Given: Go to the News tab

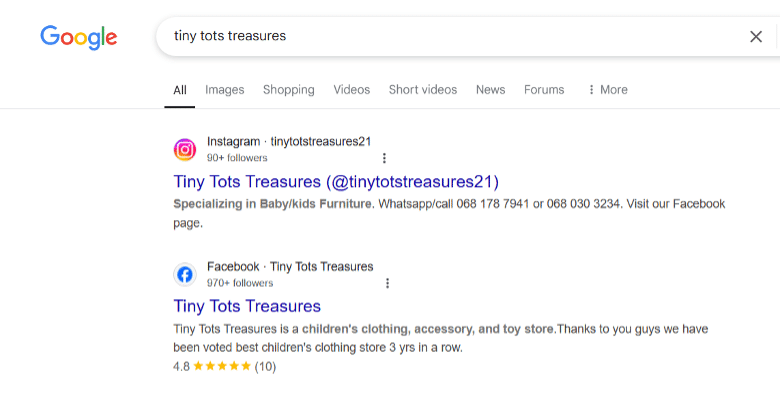Looking at the screenshot, I should point(490,90).
